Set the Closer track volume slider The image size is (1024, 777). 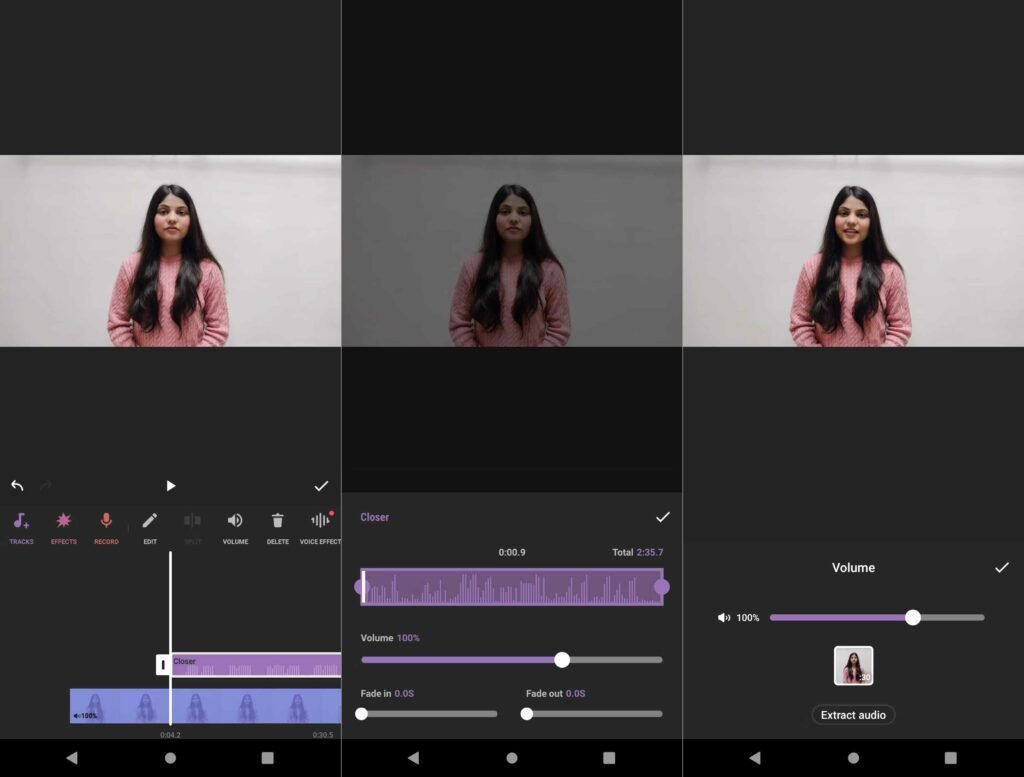pyautogui.click(x=512, y=660)
